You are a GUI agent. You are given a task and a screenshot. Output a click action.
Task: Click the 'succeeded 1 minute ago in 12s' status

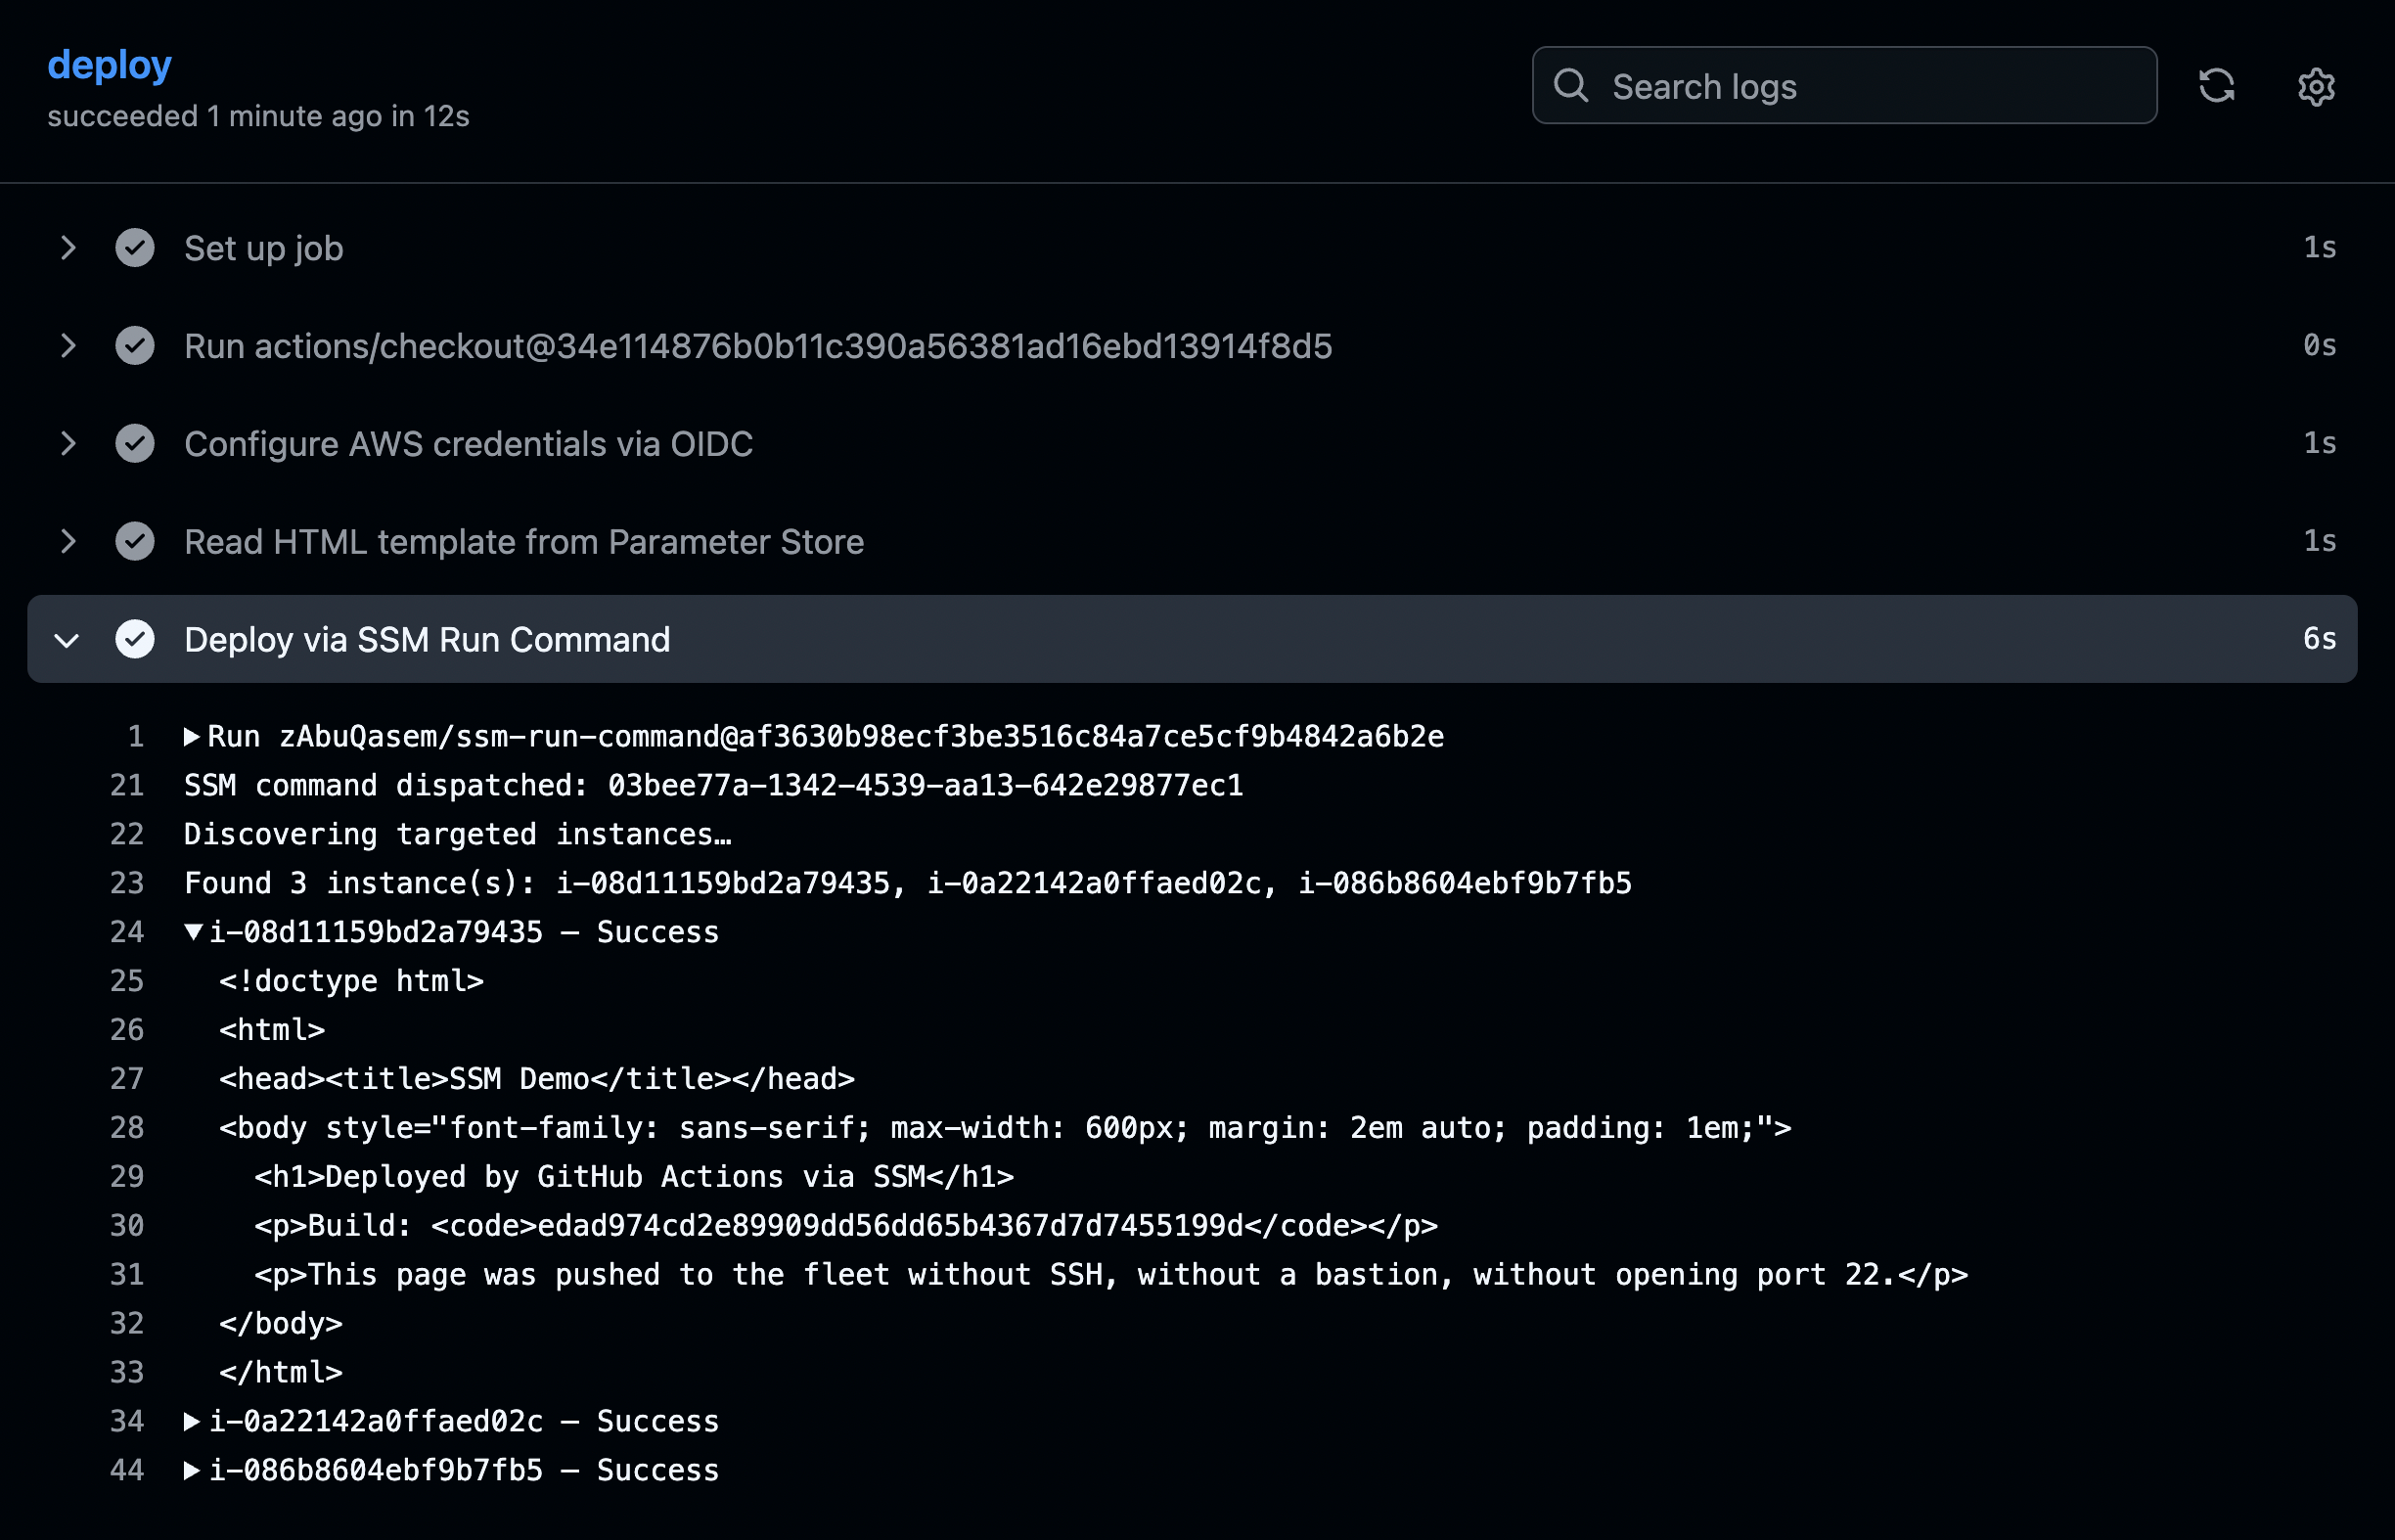click(x=258, y=117)
